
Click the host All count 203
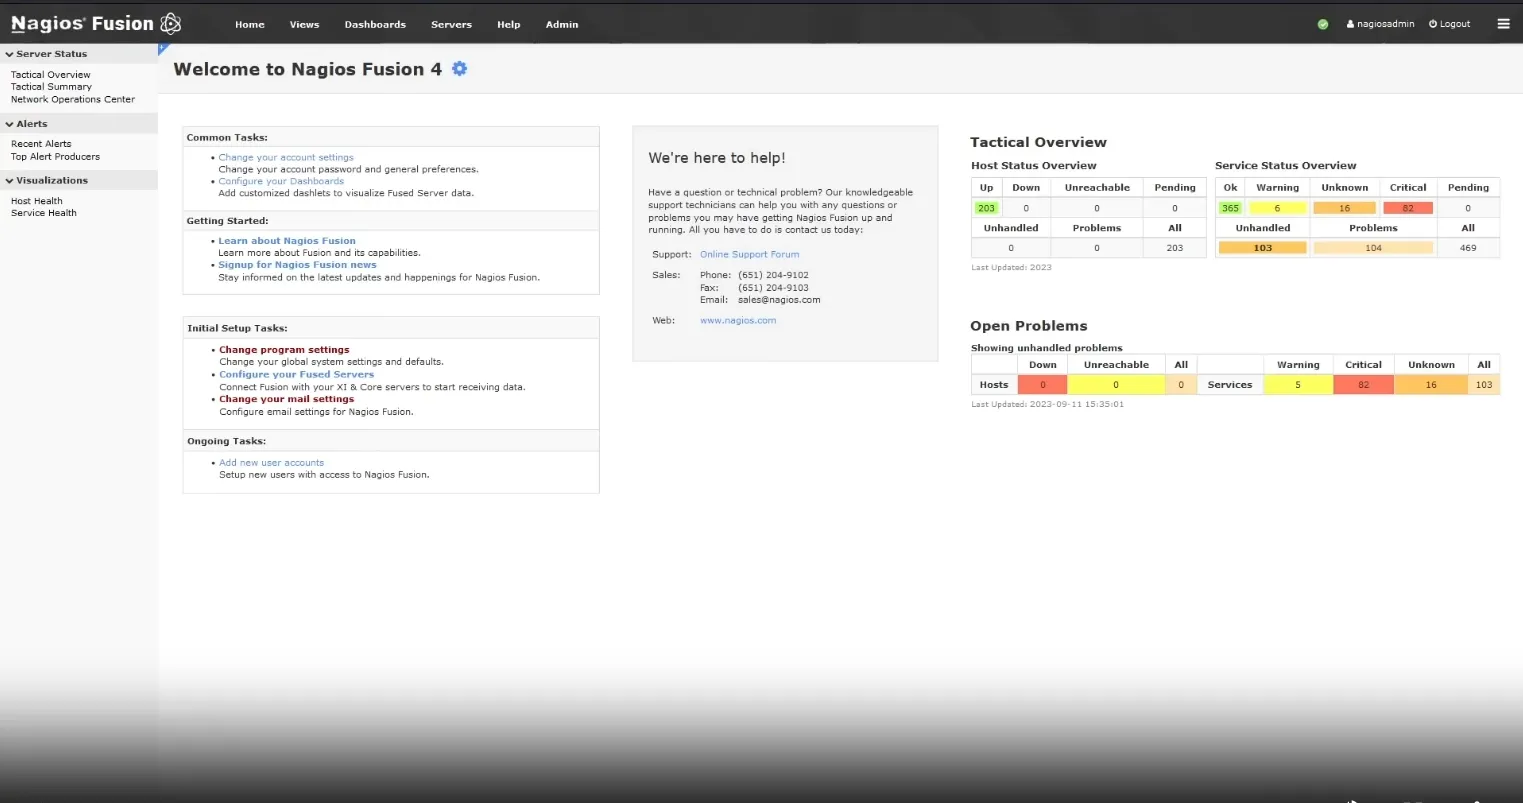[1174, 248]
